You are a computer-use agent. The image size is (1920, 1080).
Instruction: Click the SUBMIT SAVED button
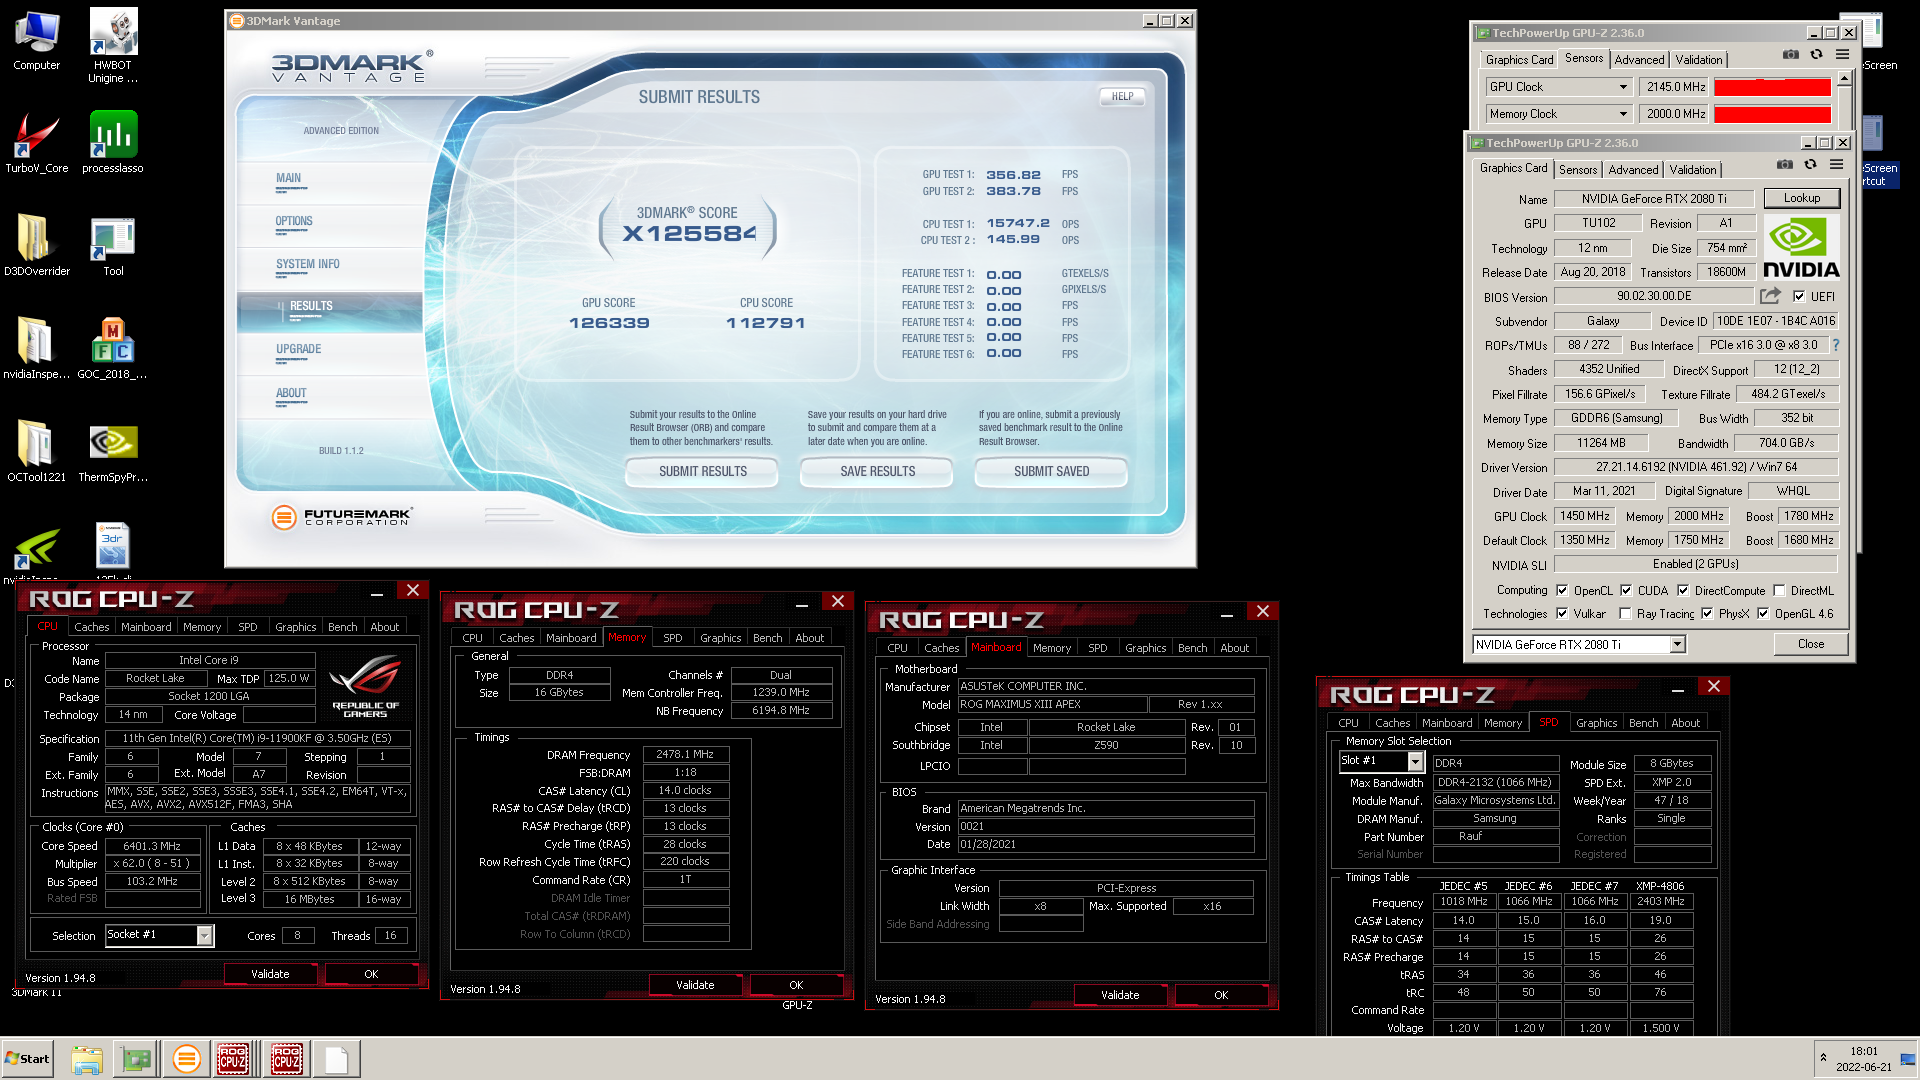point(1051,471)
